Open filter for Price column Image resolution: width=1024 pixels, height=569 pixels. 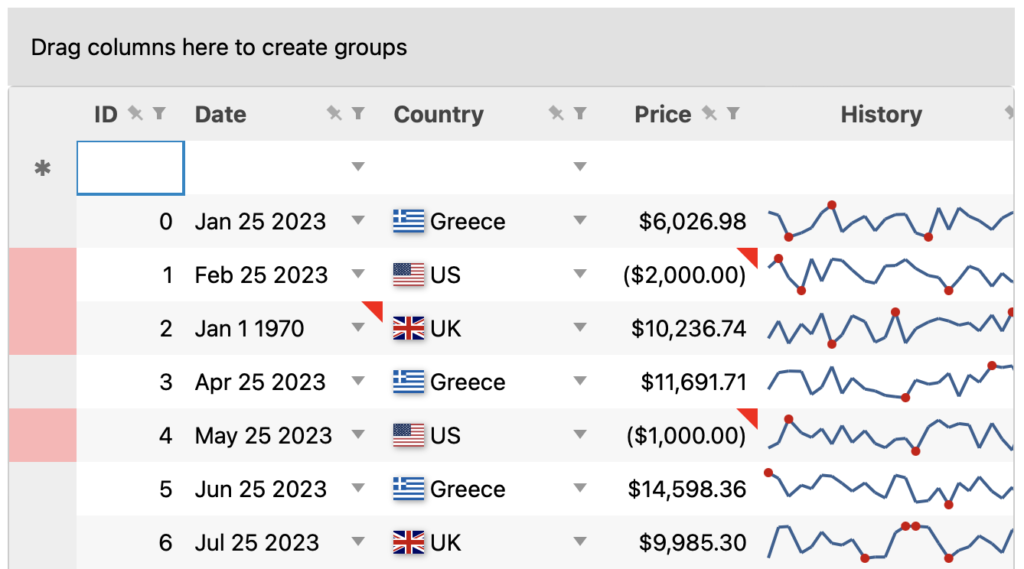click(733, 114)
